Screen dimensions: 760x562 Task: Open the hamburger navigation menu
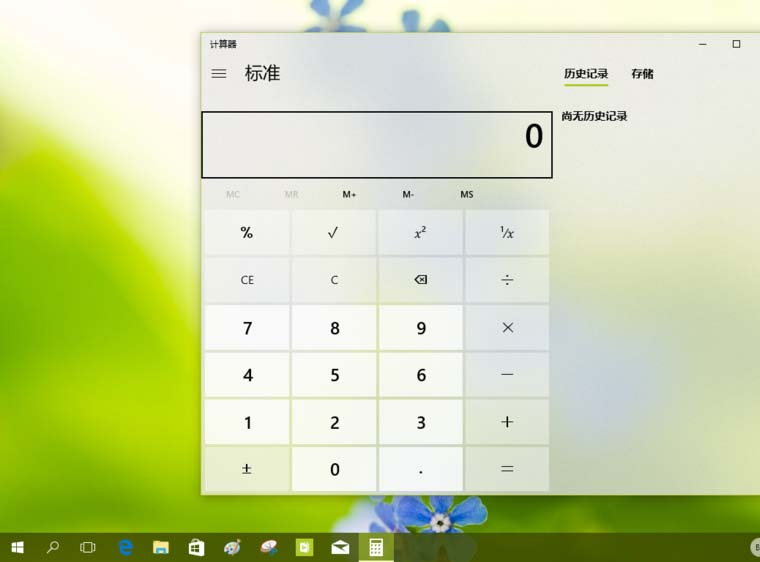(219, 74)
